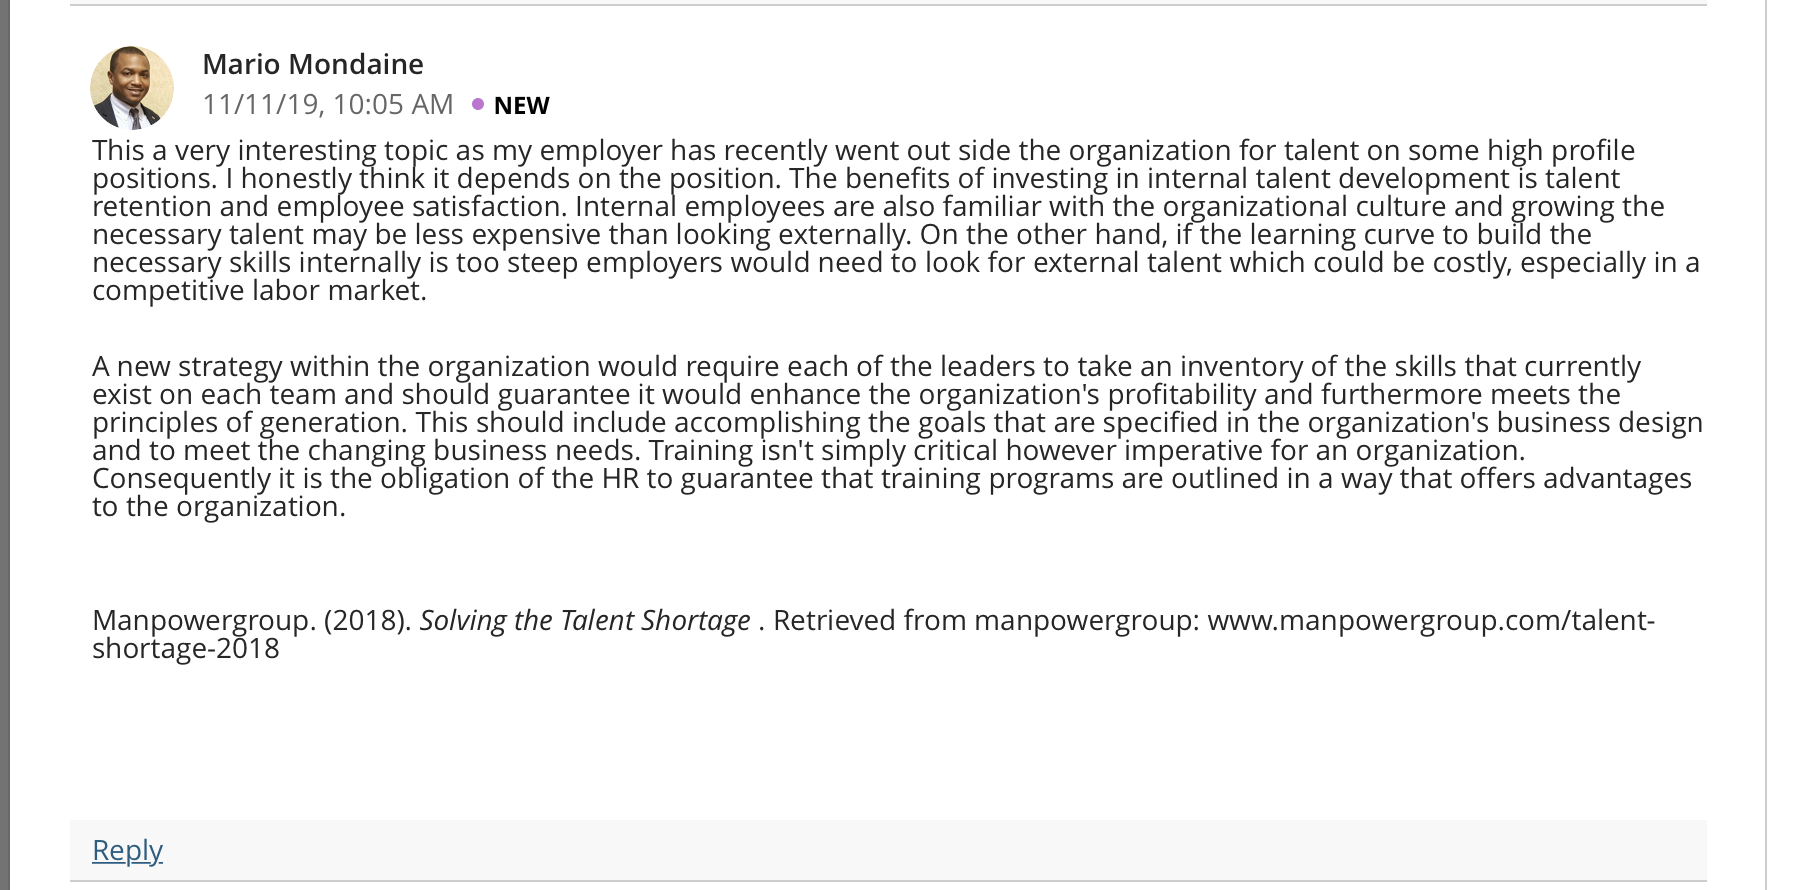Select the 11/11/19, 10:05 AM timestamp

pos(328,104)
